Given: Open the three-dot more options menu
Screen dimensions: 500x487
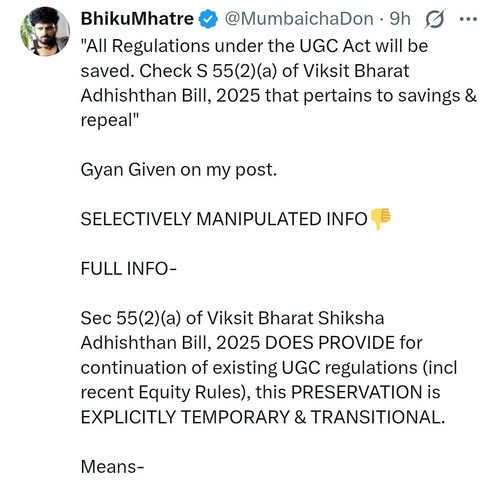Looking at the screenshot, I should [468, 19].
